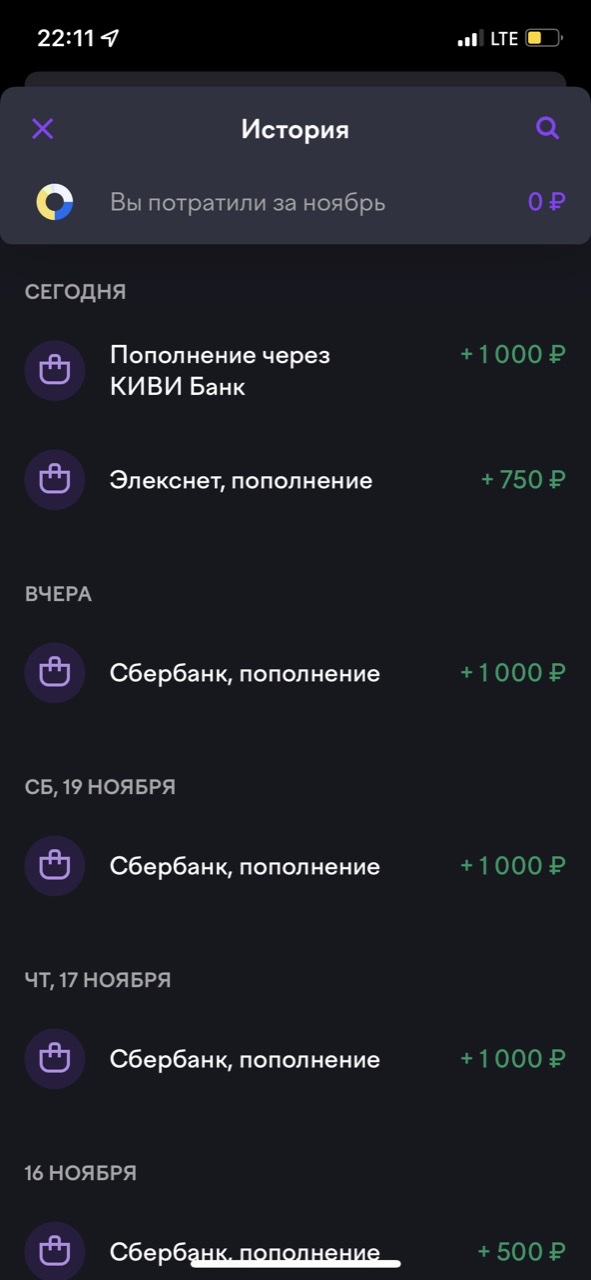Close the История screen with the X
The height and width of the screenshot is (1280, 591).
click(42, 128)
